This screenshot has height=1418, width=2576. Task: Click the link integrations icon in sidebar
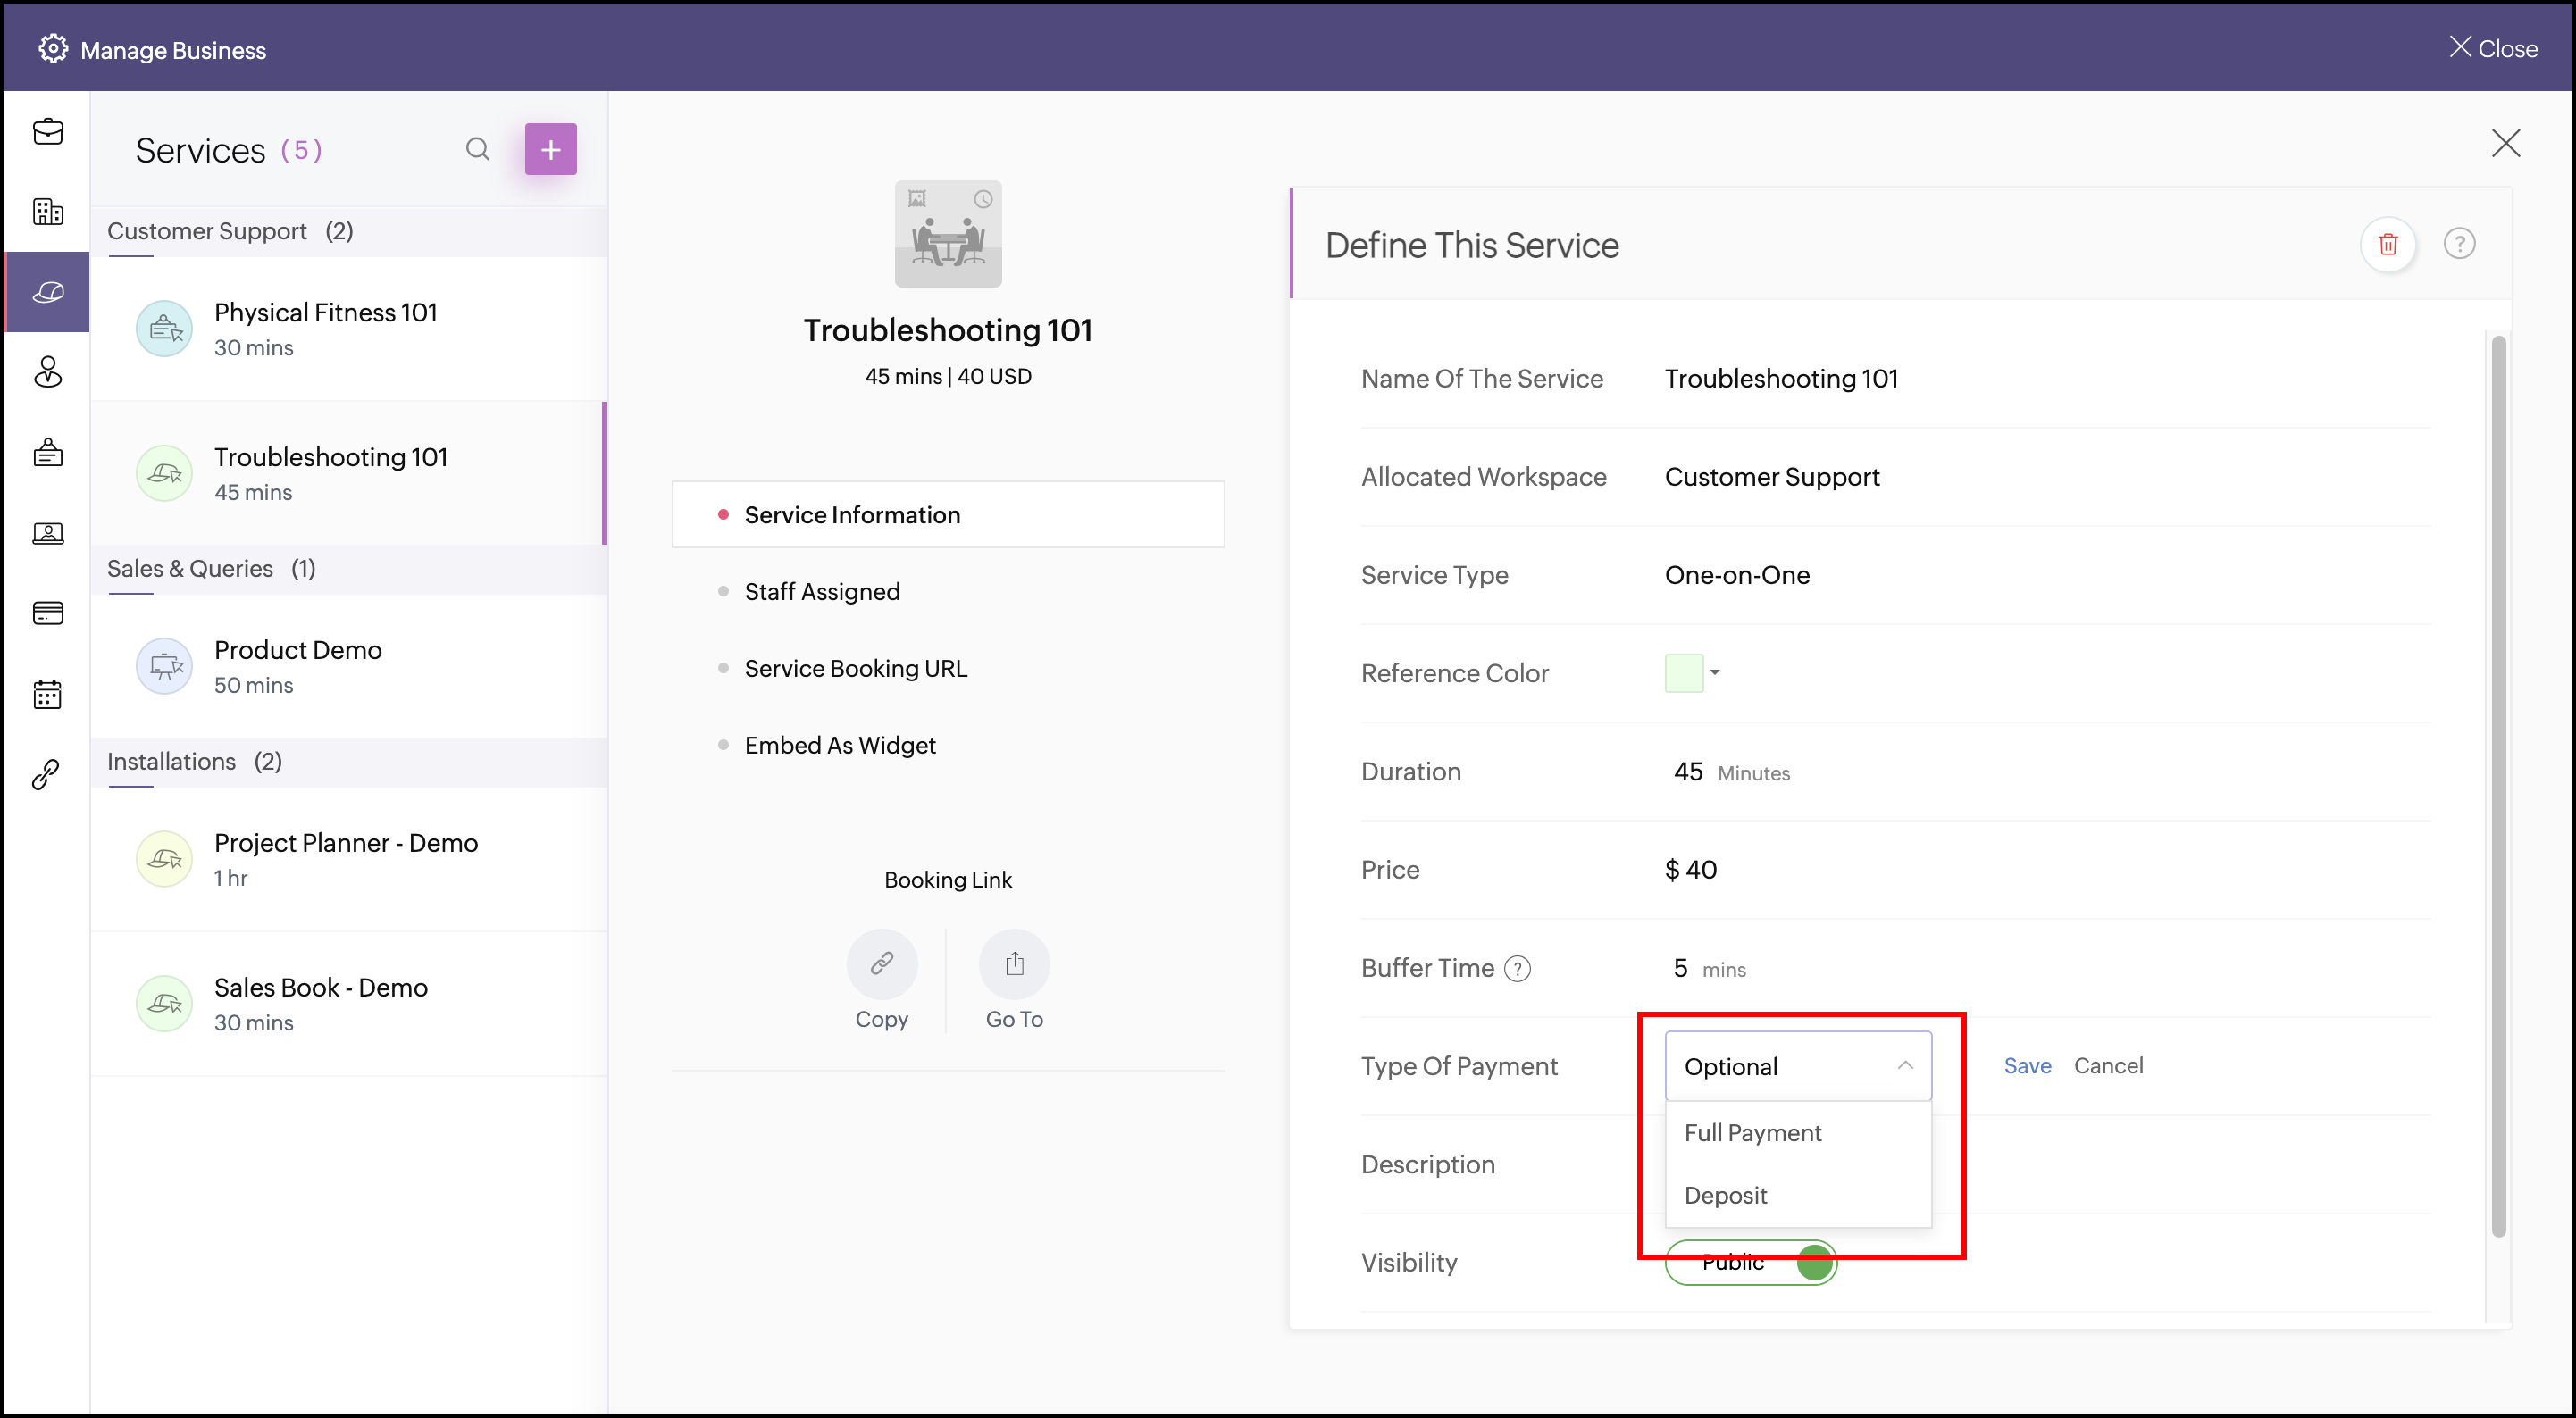[x=47, y=774]
